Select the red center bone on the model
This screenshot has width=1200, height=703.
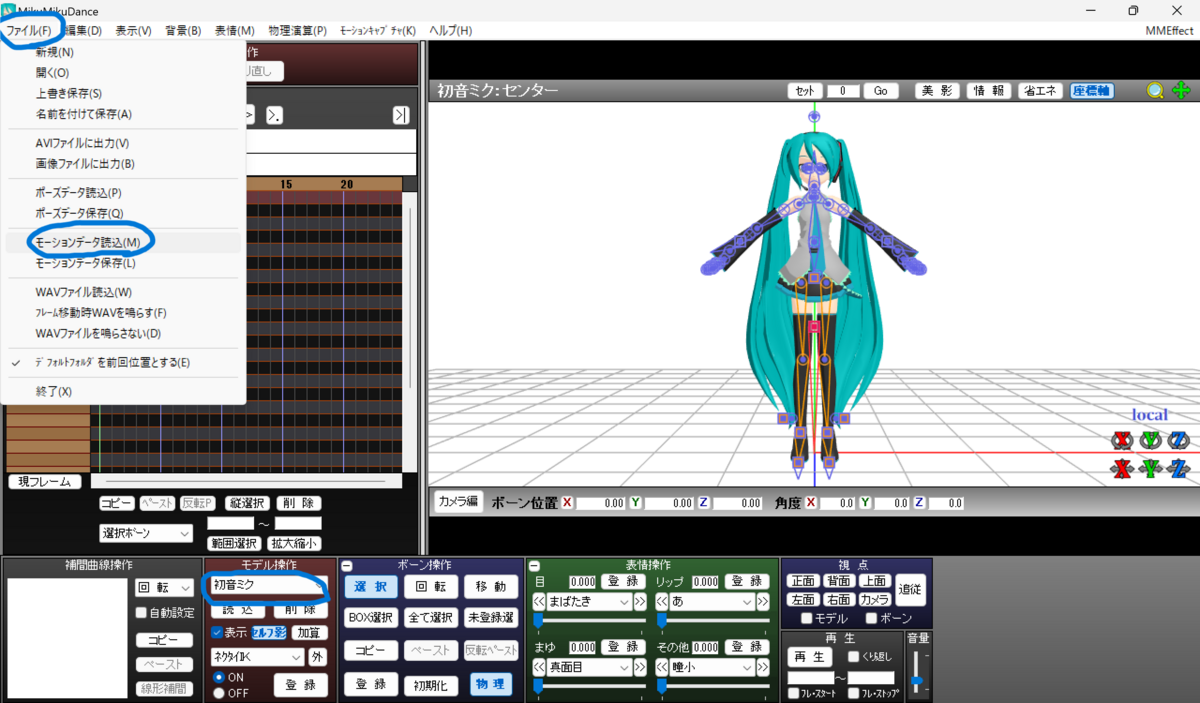815,326
